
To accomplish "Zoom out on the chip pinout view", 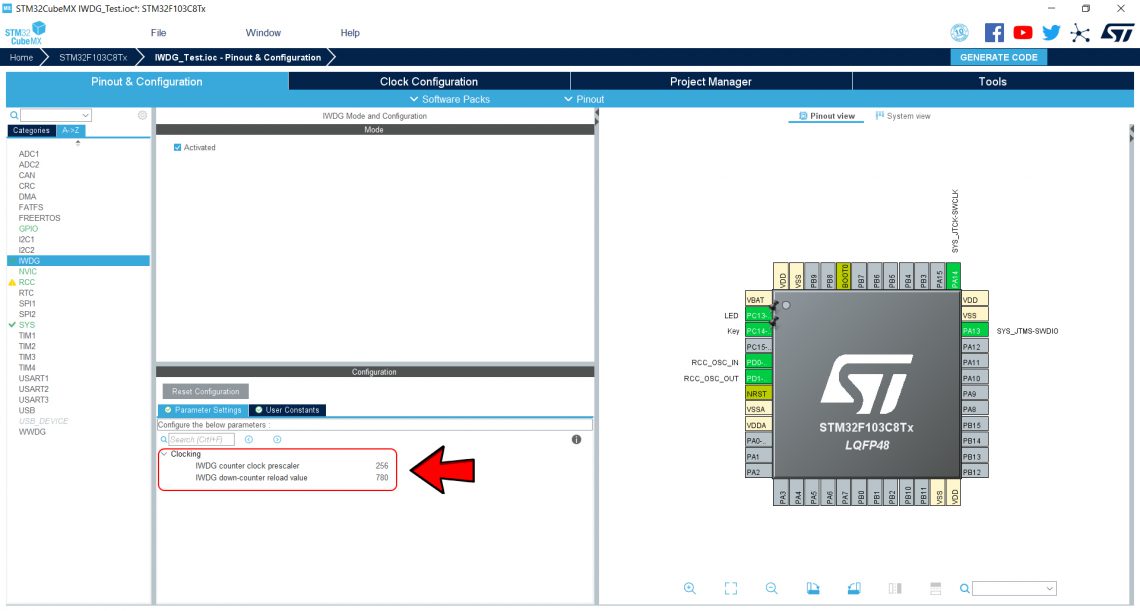I will tap(771, 588).
